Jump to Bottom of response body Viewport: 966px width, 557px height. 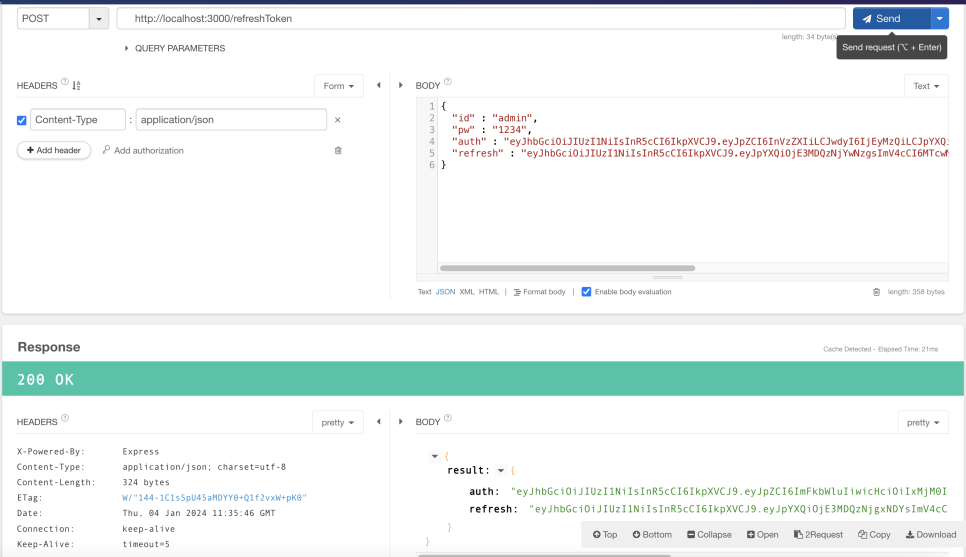pos(652,535)
